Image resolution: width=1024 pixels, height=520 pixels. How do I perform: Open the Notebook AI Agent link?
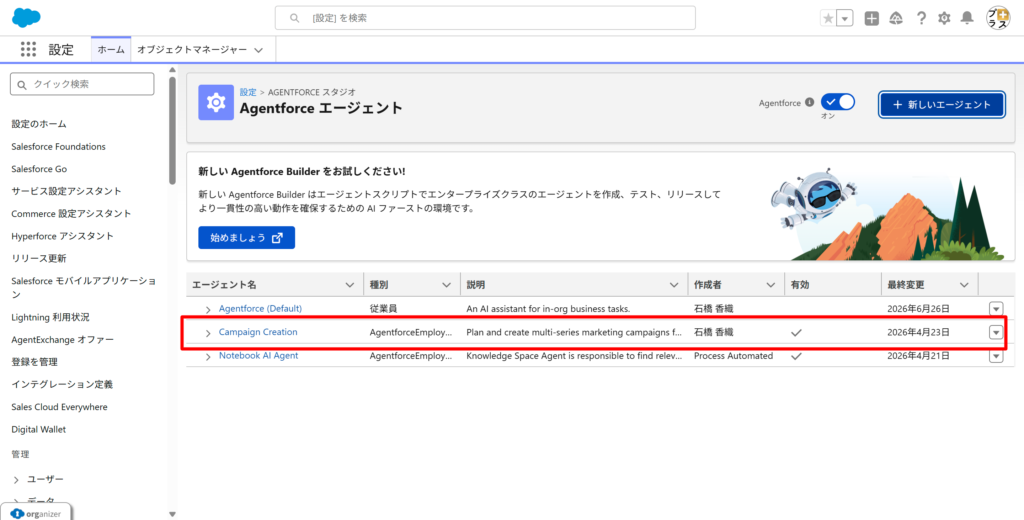point(259,355)
